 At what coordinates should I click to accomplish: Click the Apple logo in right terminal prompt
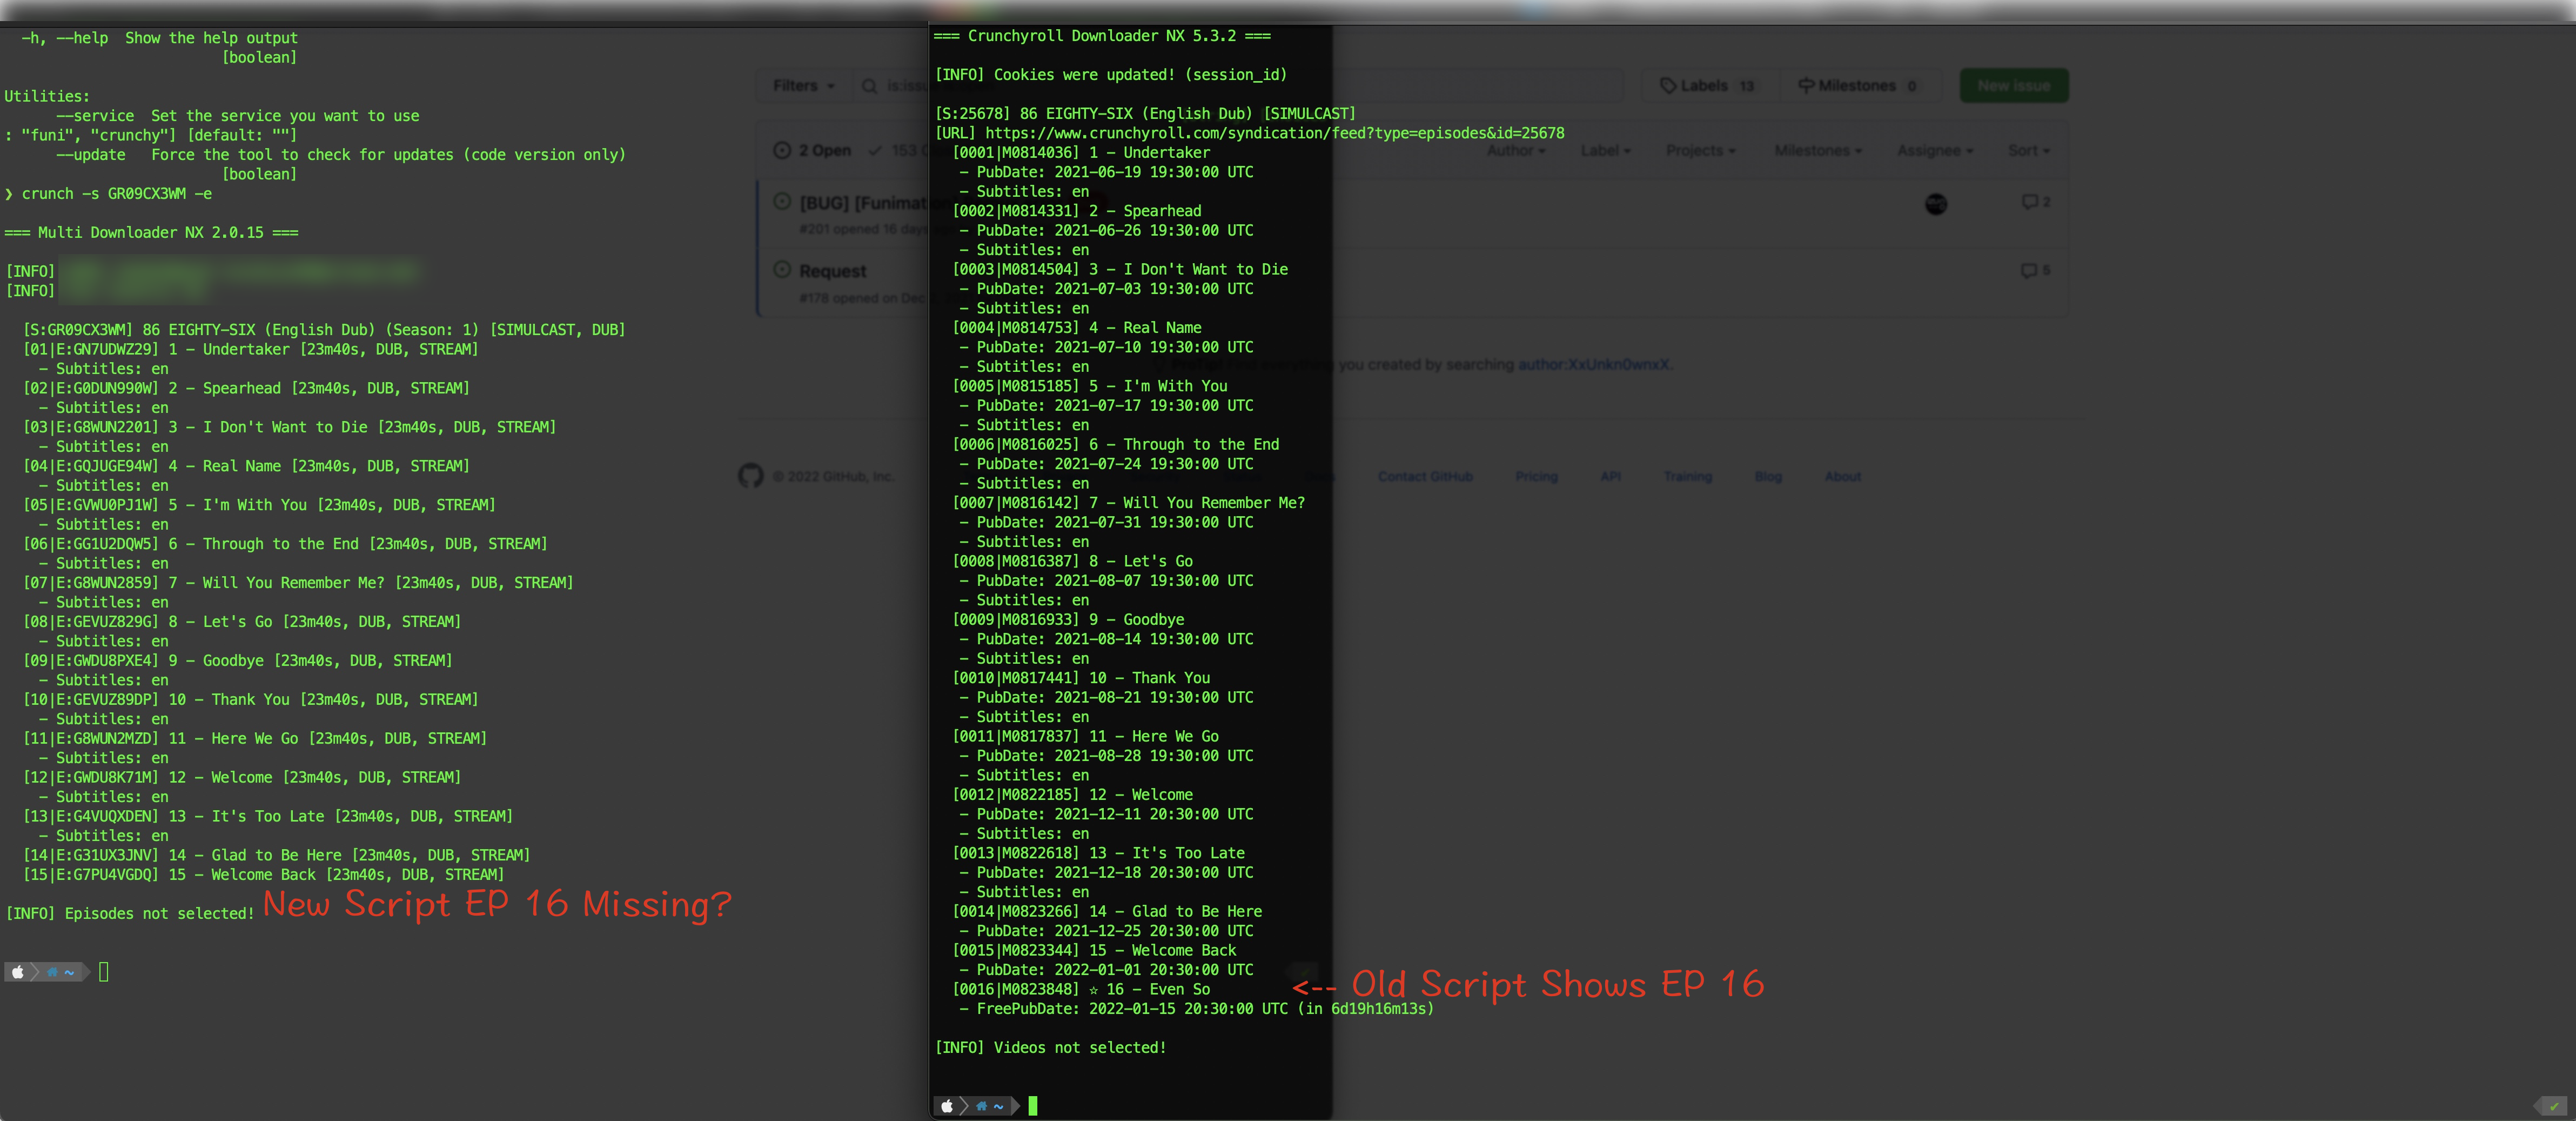tap(947, 1106)
